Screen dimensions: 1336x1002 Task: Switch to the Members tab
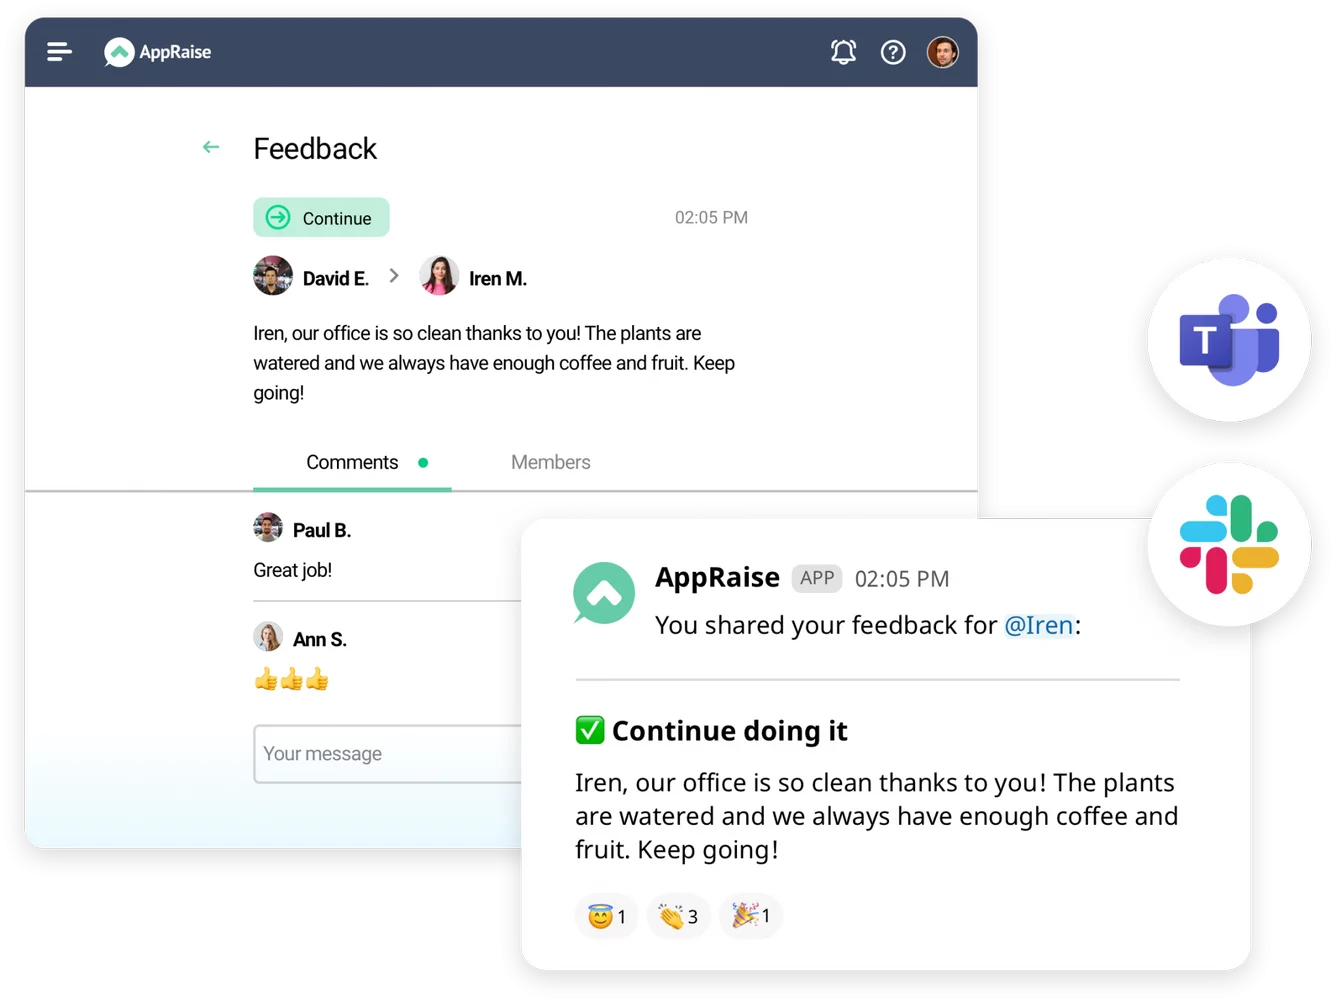(551, 462)
